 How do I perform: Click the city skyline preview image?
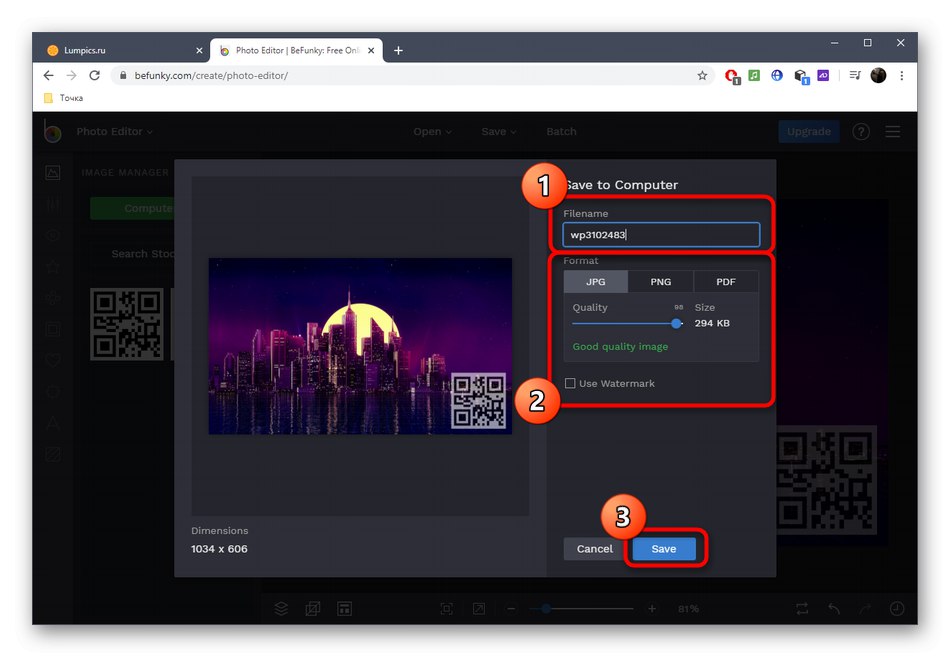[x=360, y=346]
